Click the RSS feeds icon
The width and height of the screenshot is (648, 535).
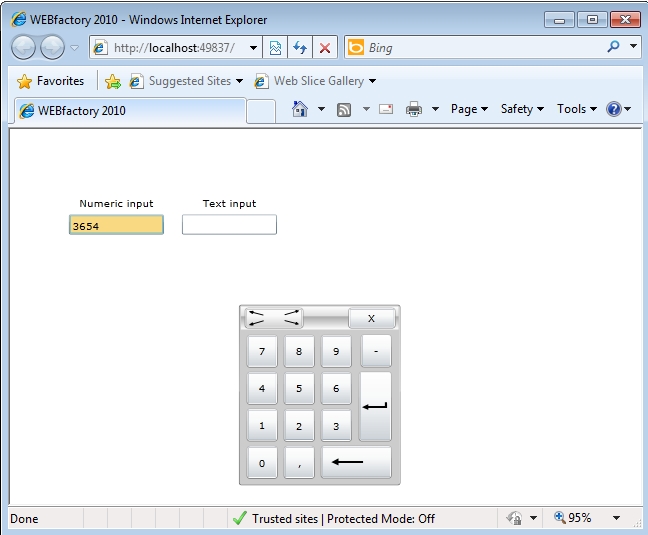[344, 110]
